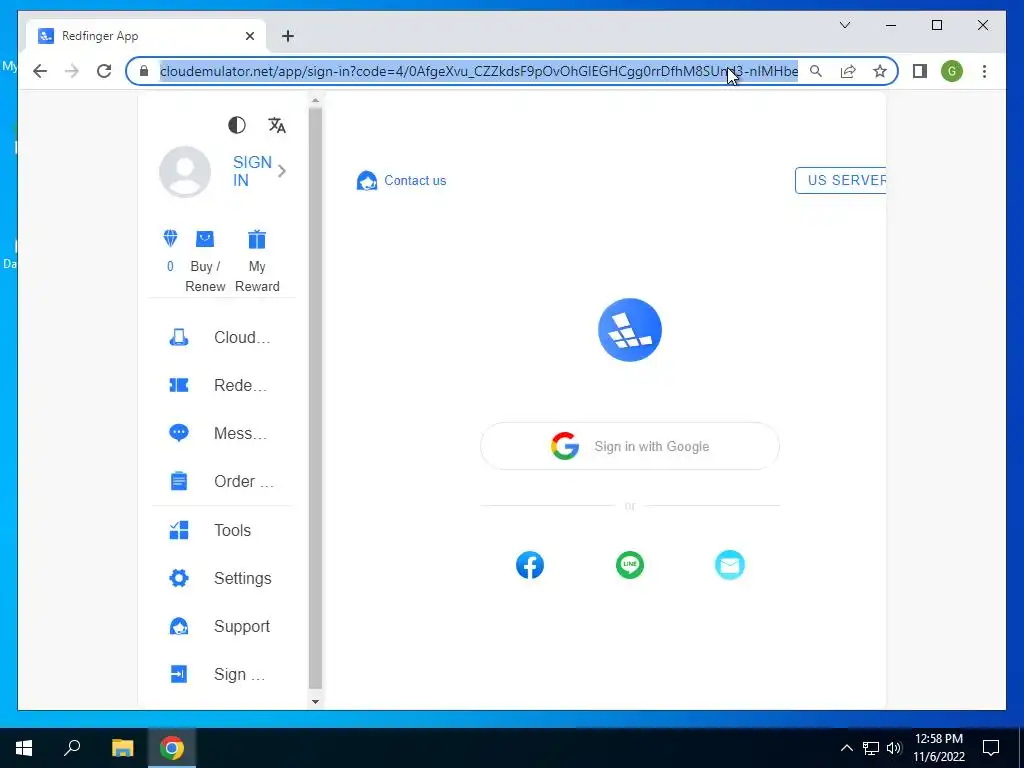Click Sign in with Google button
The image size is (1024, 768).
pyautogui.click(x=630, y=446)
